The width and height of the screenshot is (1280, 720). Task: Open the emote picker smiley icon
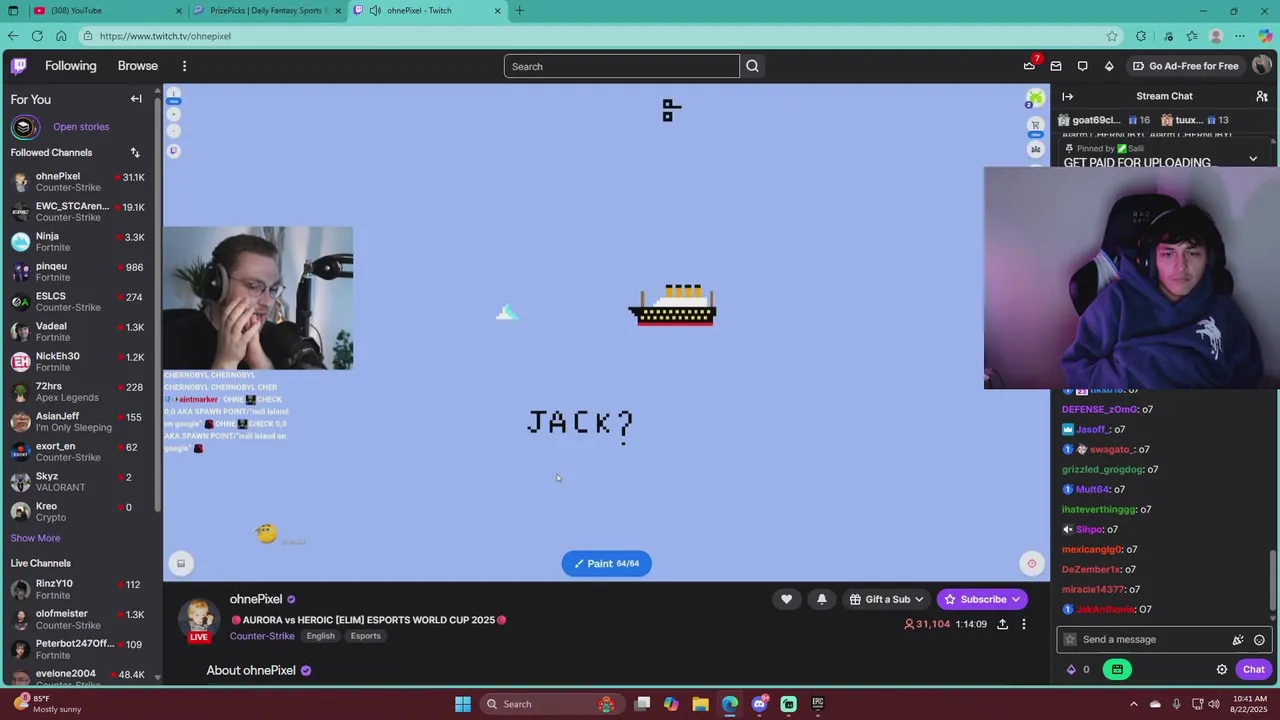pyautogui.click(x=1259, y=640)
